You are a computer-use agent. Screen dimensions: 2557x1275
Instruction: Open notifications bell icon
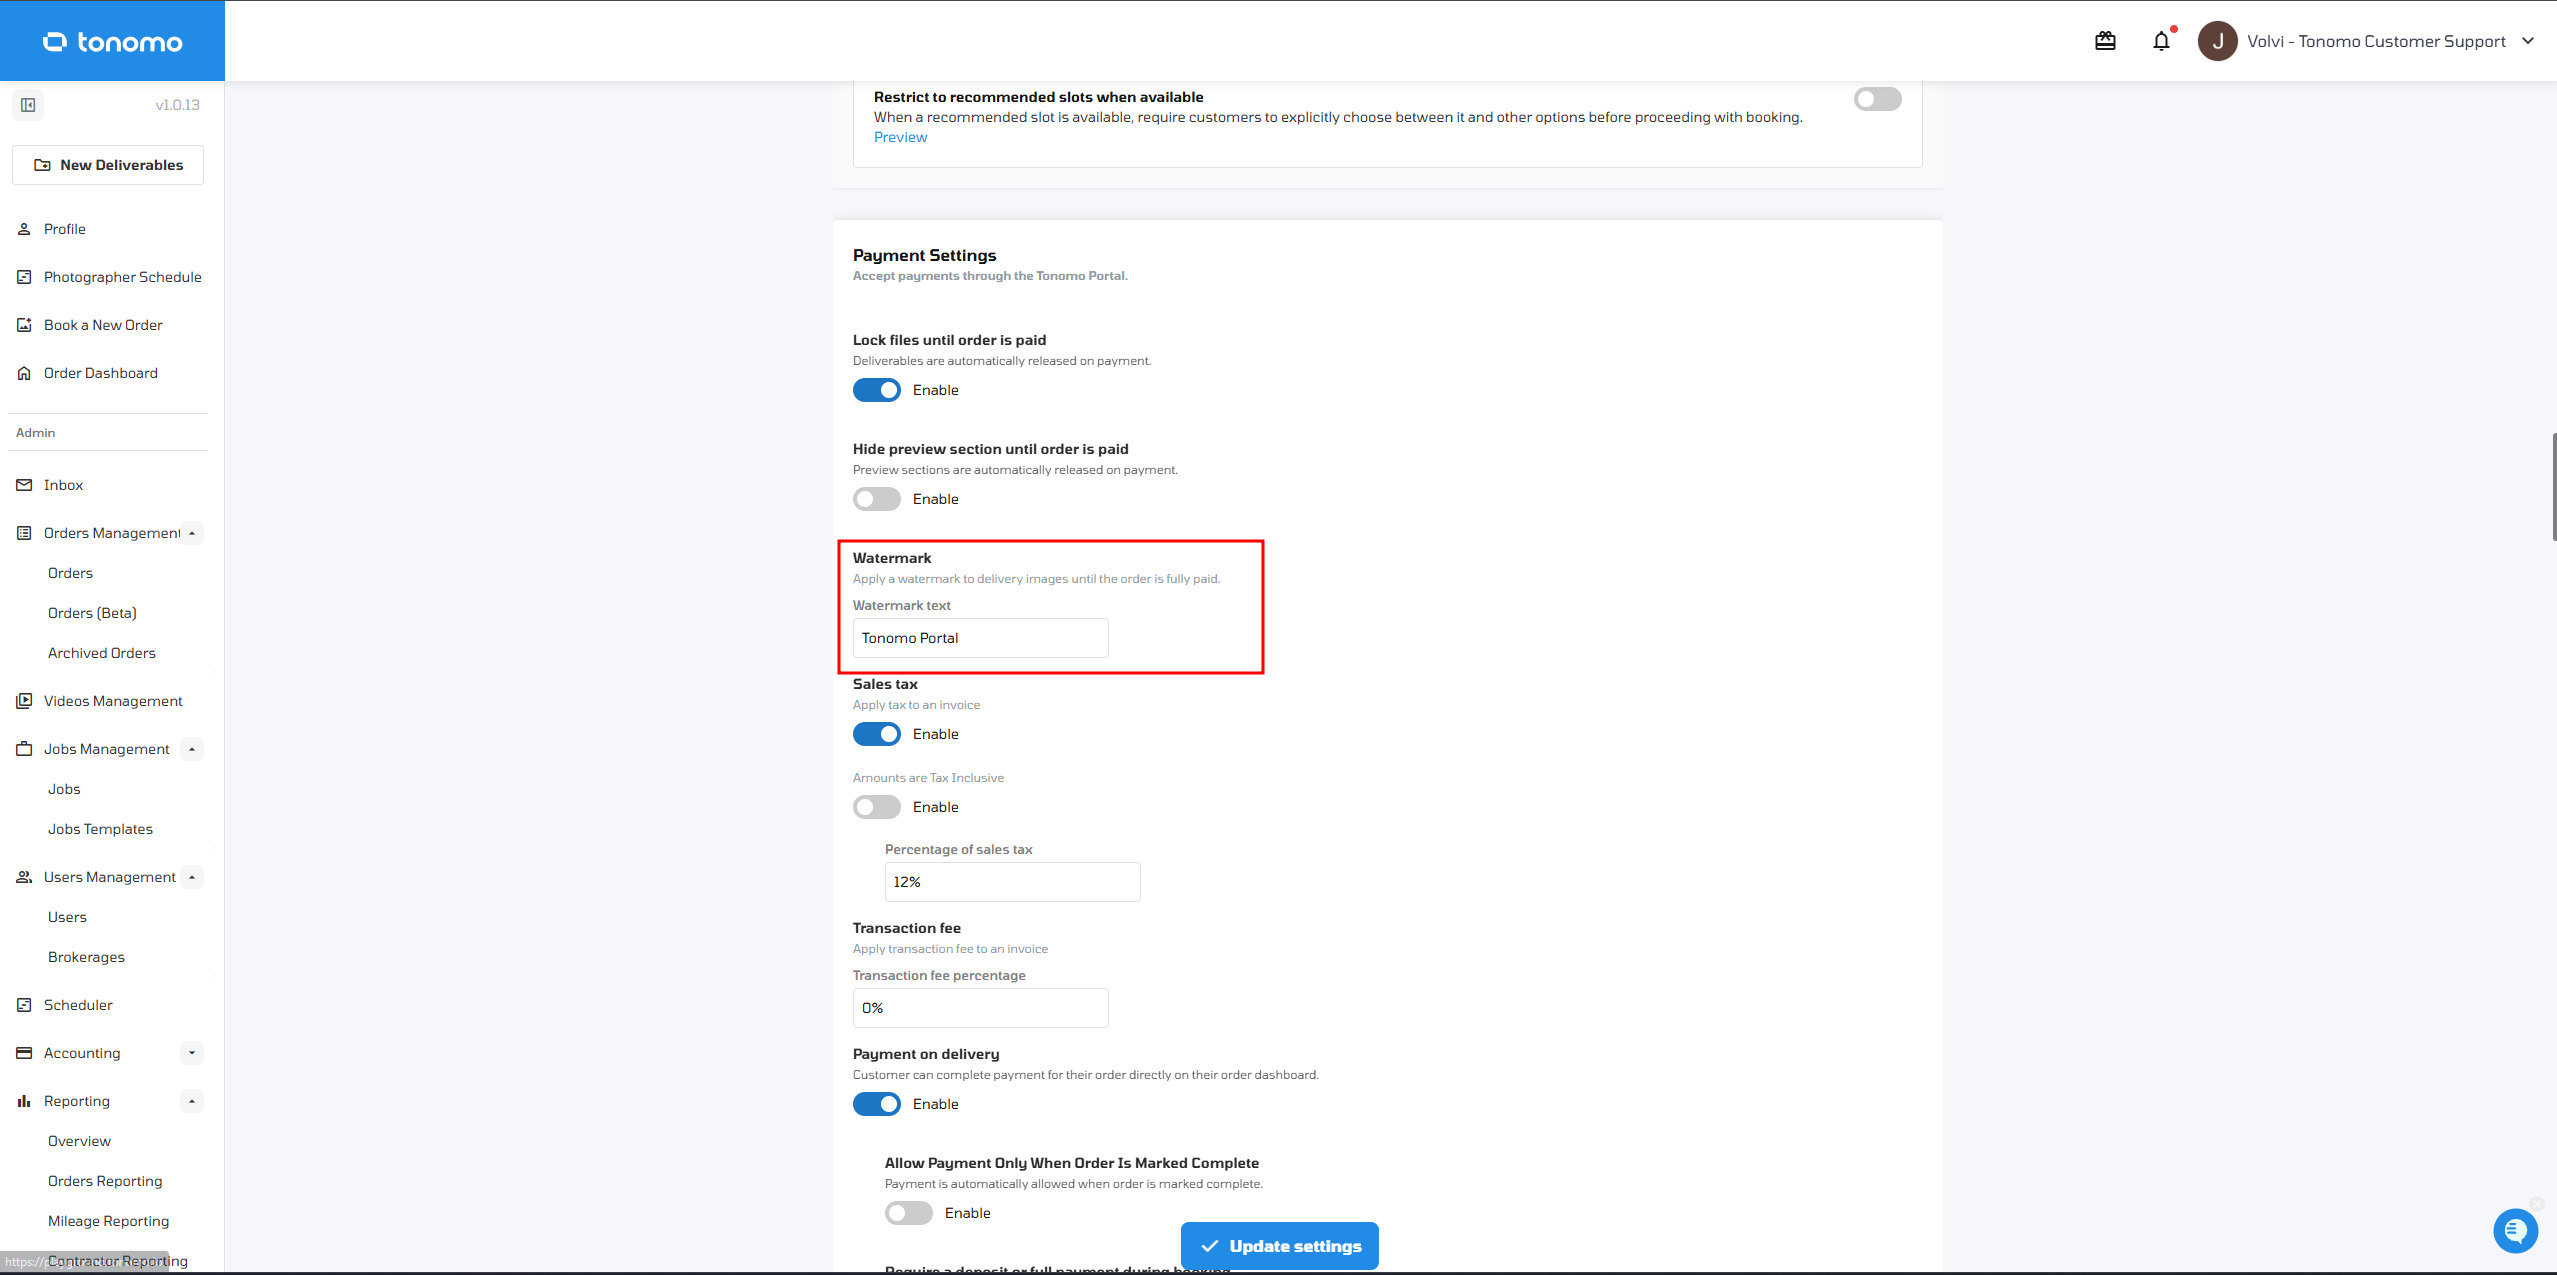coord(2161,41)
